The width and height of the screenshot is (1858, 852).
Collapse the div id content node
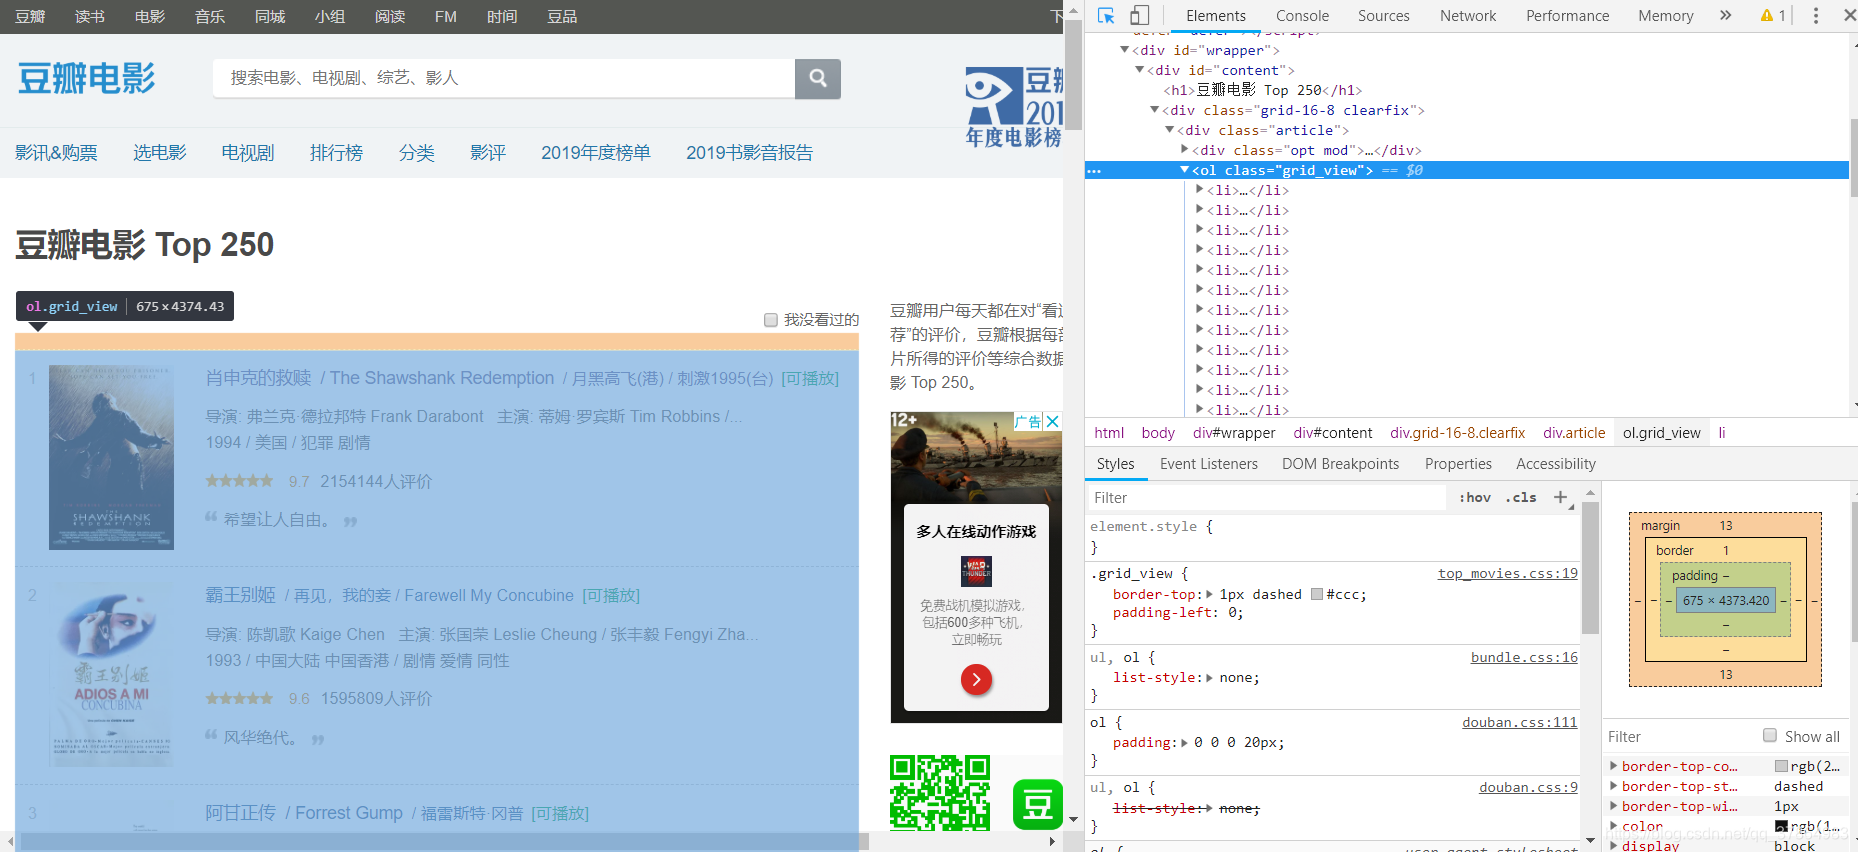point(1139,70)
